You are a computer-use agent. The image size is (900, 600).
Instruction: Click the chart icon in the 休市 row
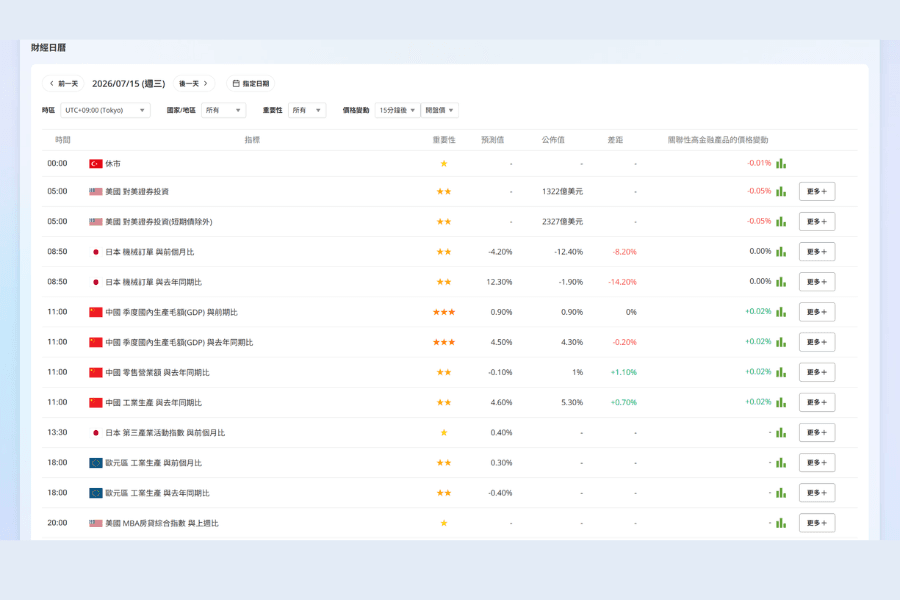click(781, 164)
